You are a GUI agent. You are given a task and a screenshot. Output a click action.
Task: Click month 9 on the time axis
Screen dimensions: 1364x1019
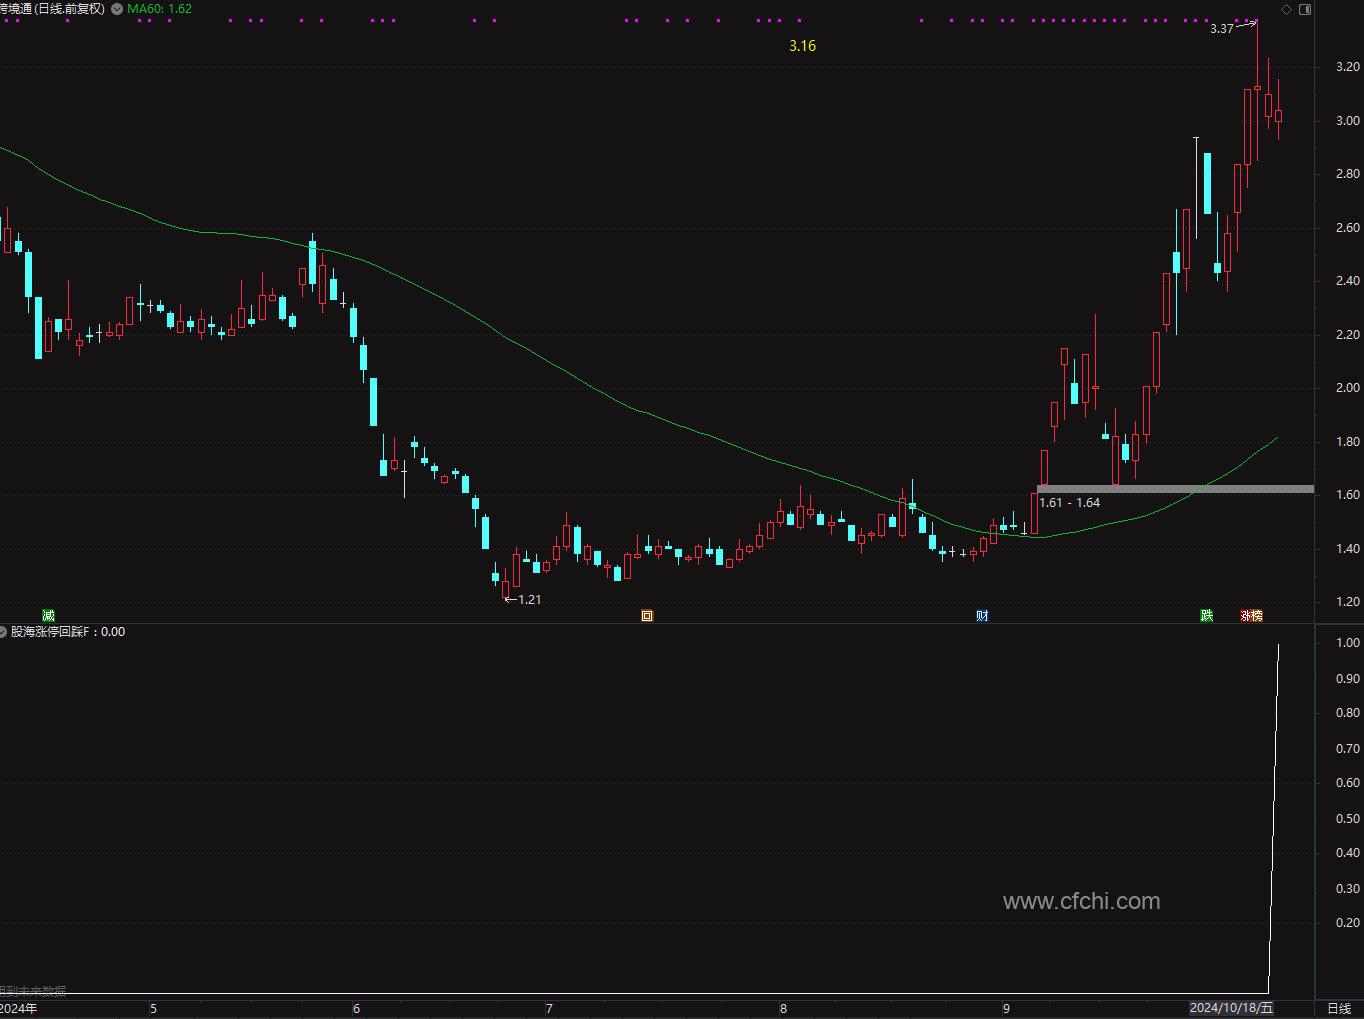(x=1007, y=1008)
